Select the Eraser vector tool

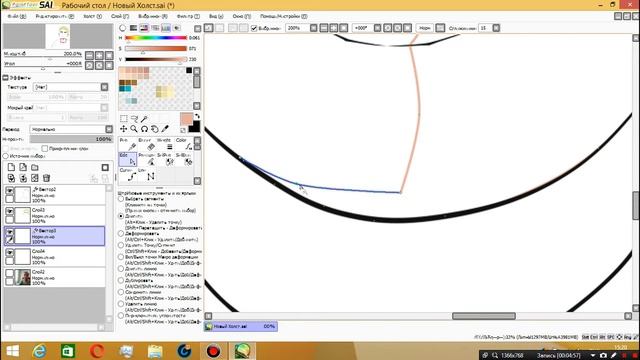click(x=146, y=144)
